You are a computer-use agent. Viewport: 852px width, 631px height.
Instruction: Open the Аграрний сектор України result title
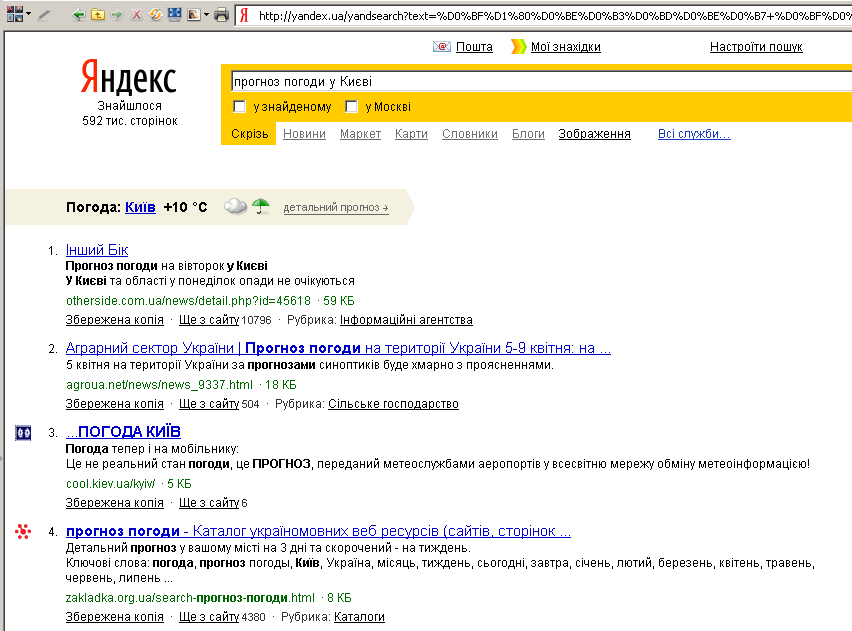tap(338, 348)
